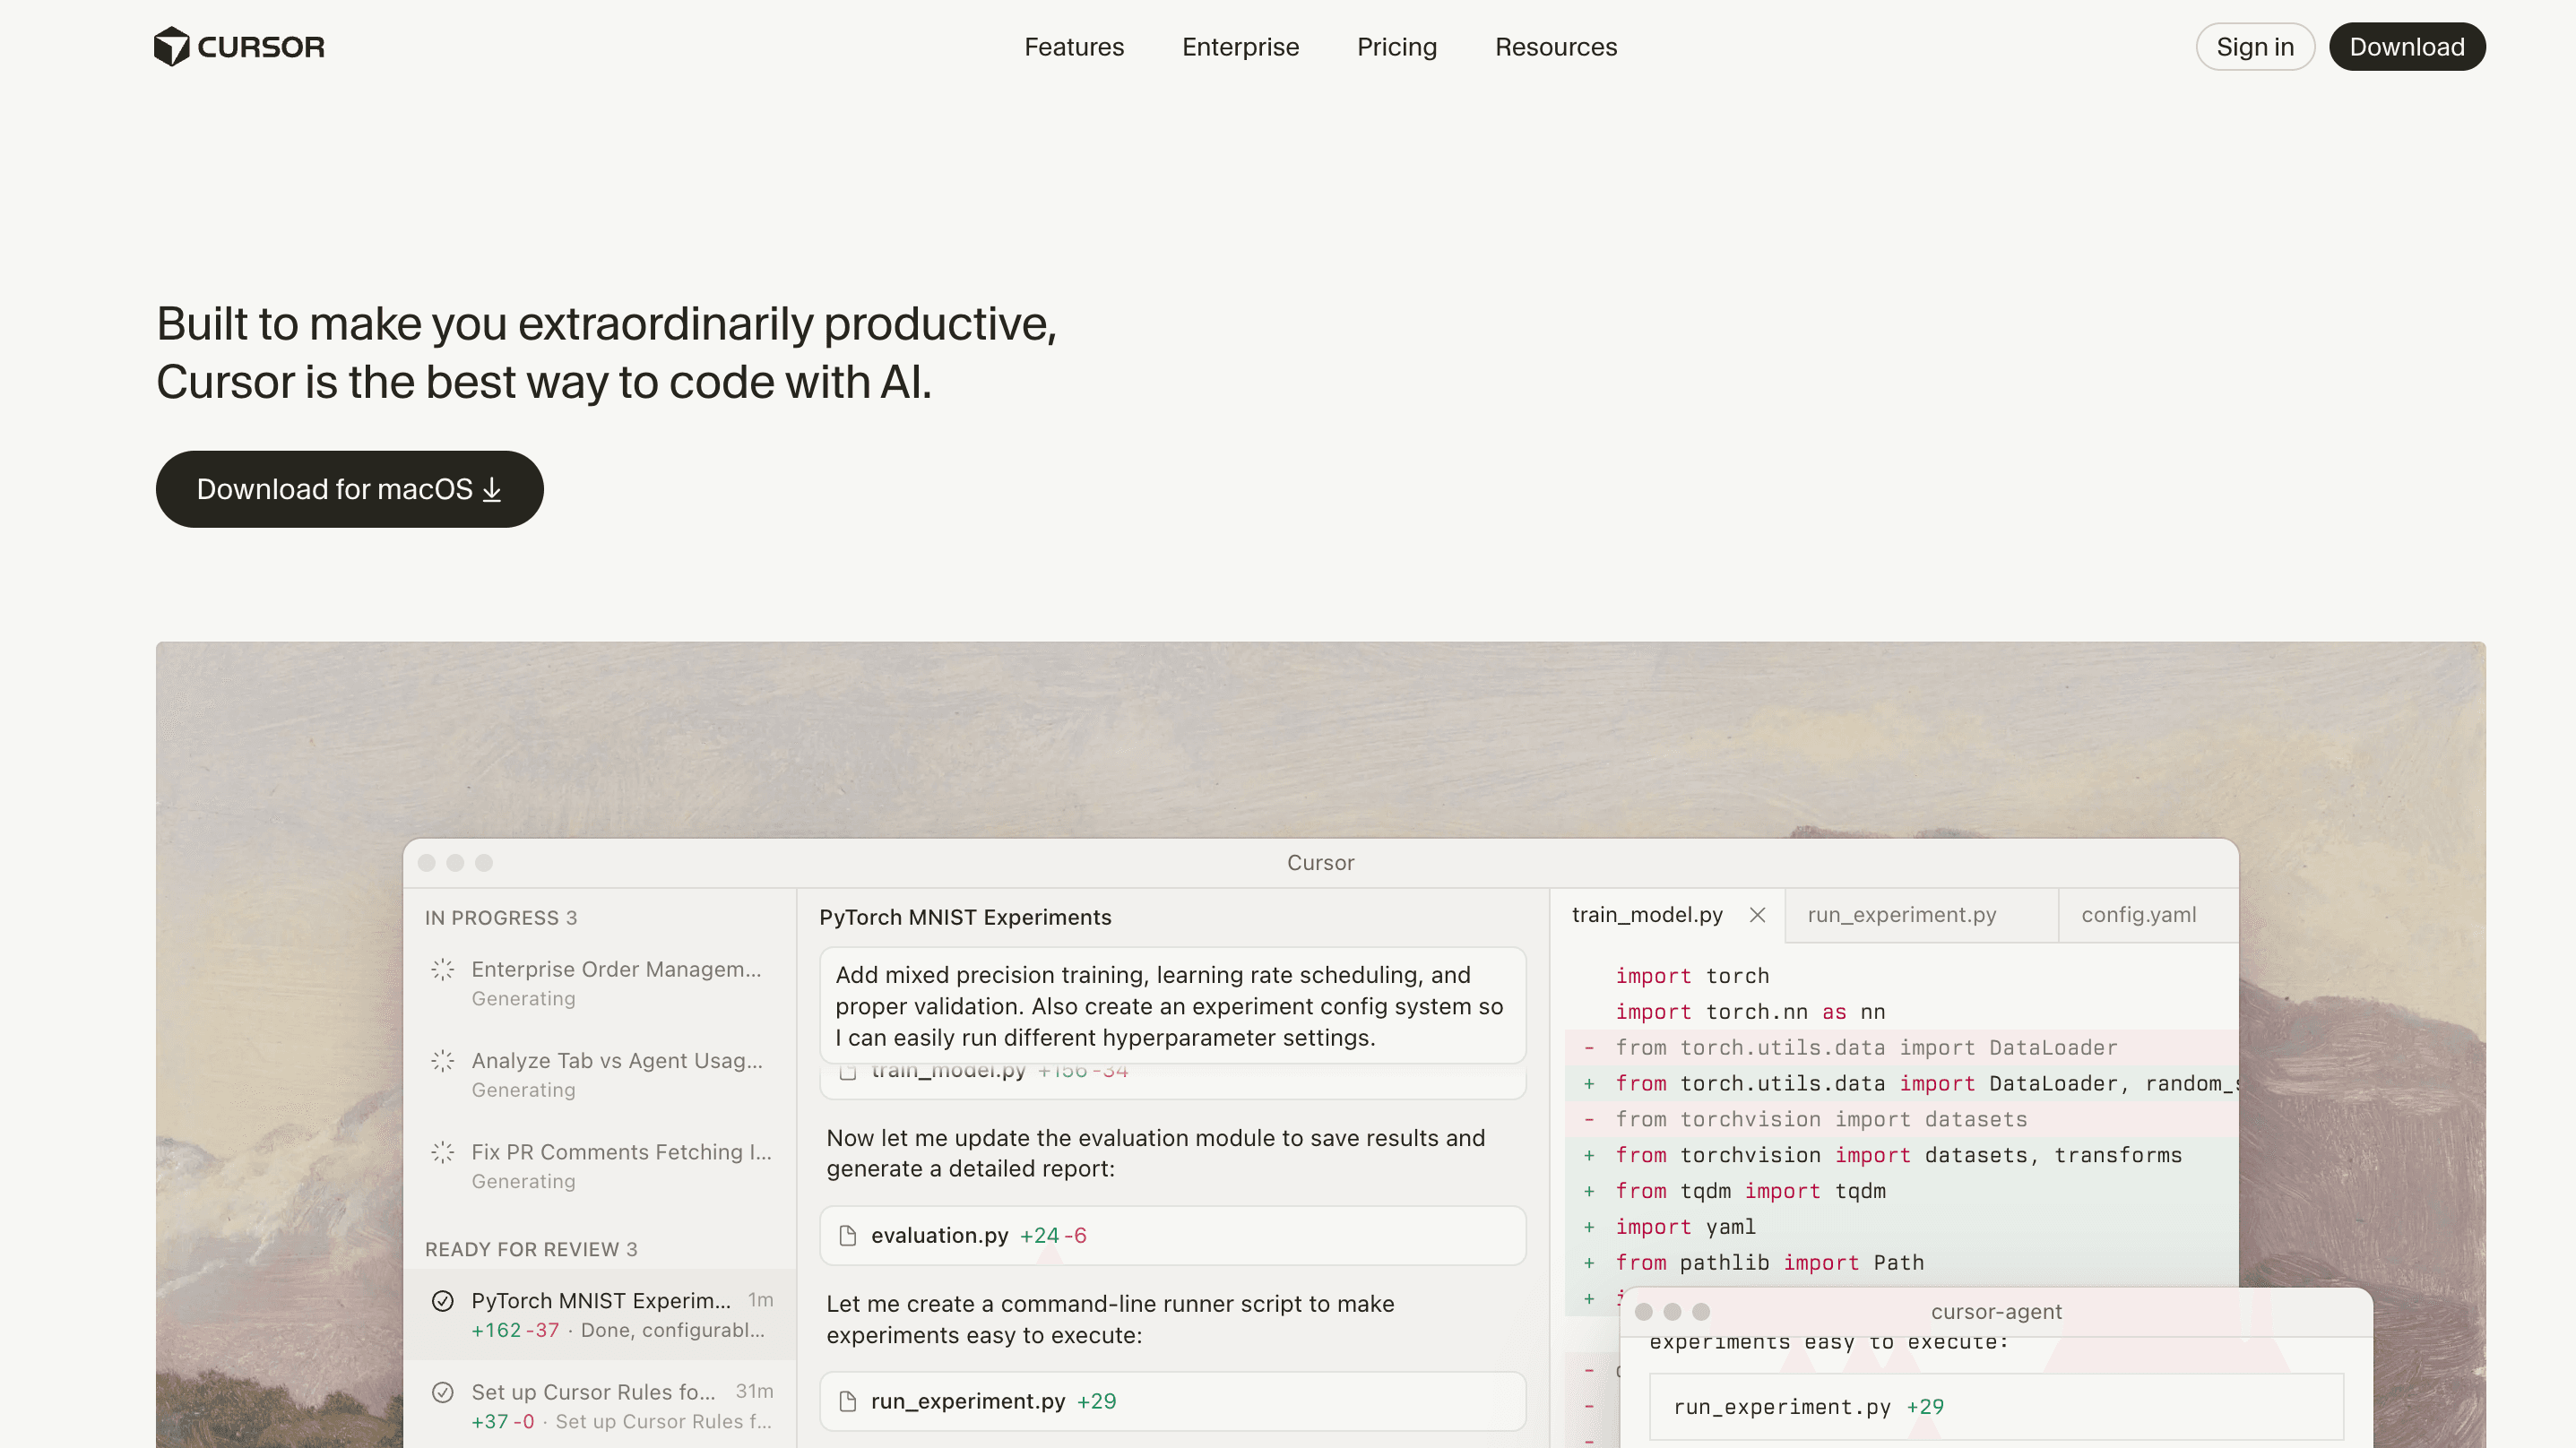Screen dimensions: 2576x1448
Task: Click the evaluation.py file icon
Action: click(848, 1236)
